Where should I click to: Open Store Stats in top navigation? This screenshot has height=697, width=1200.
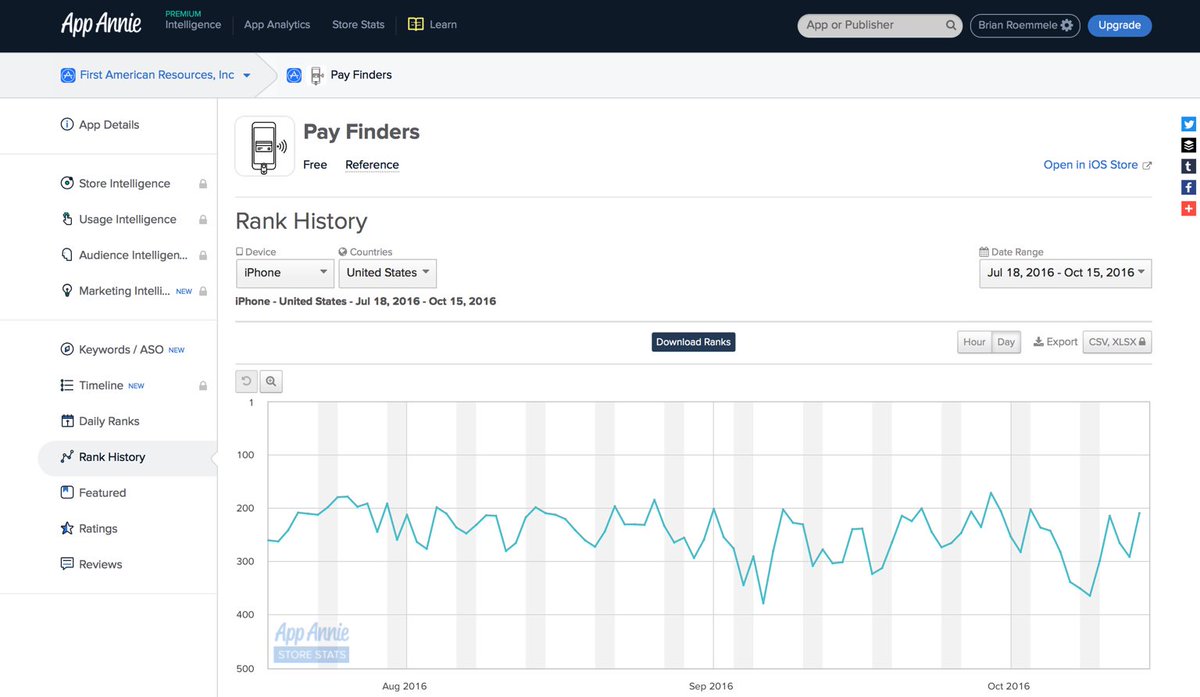[358, 25]
